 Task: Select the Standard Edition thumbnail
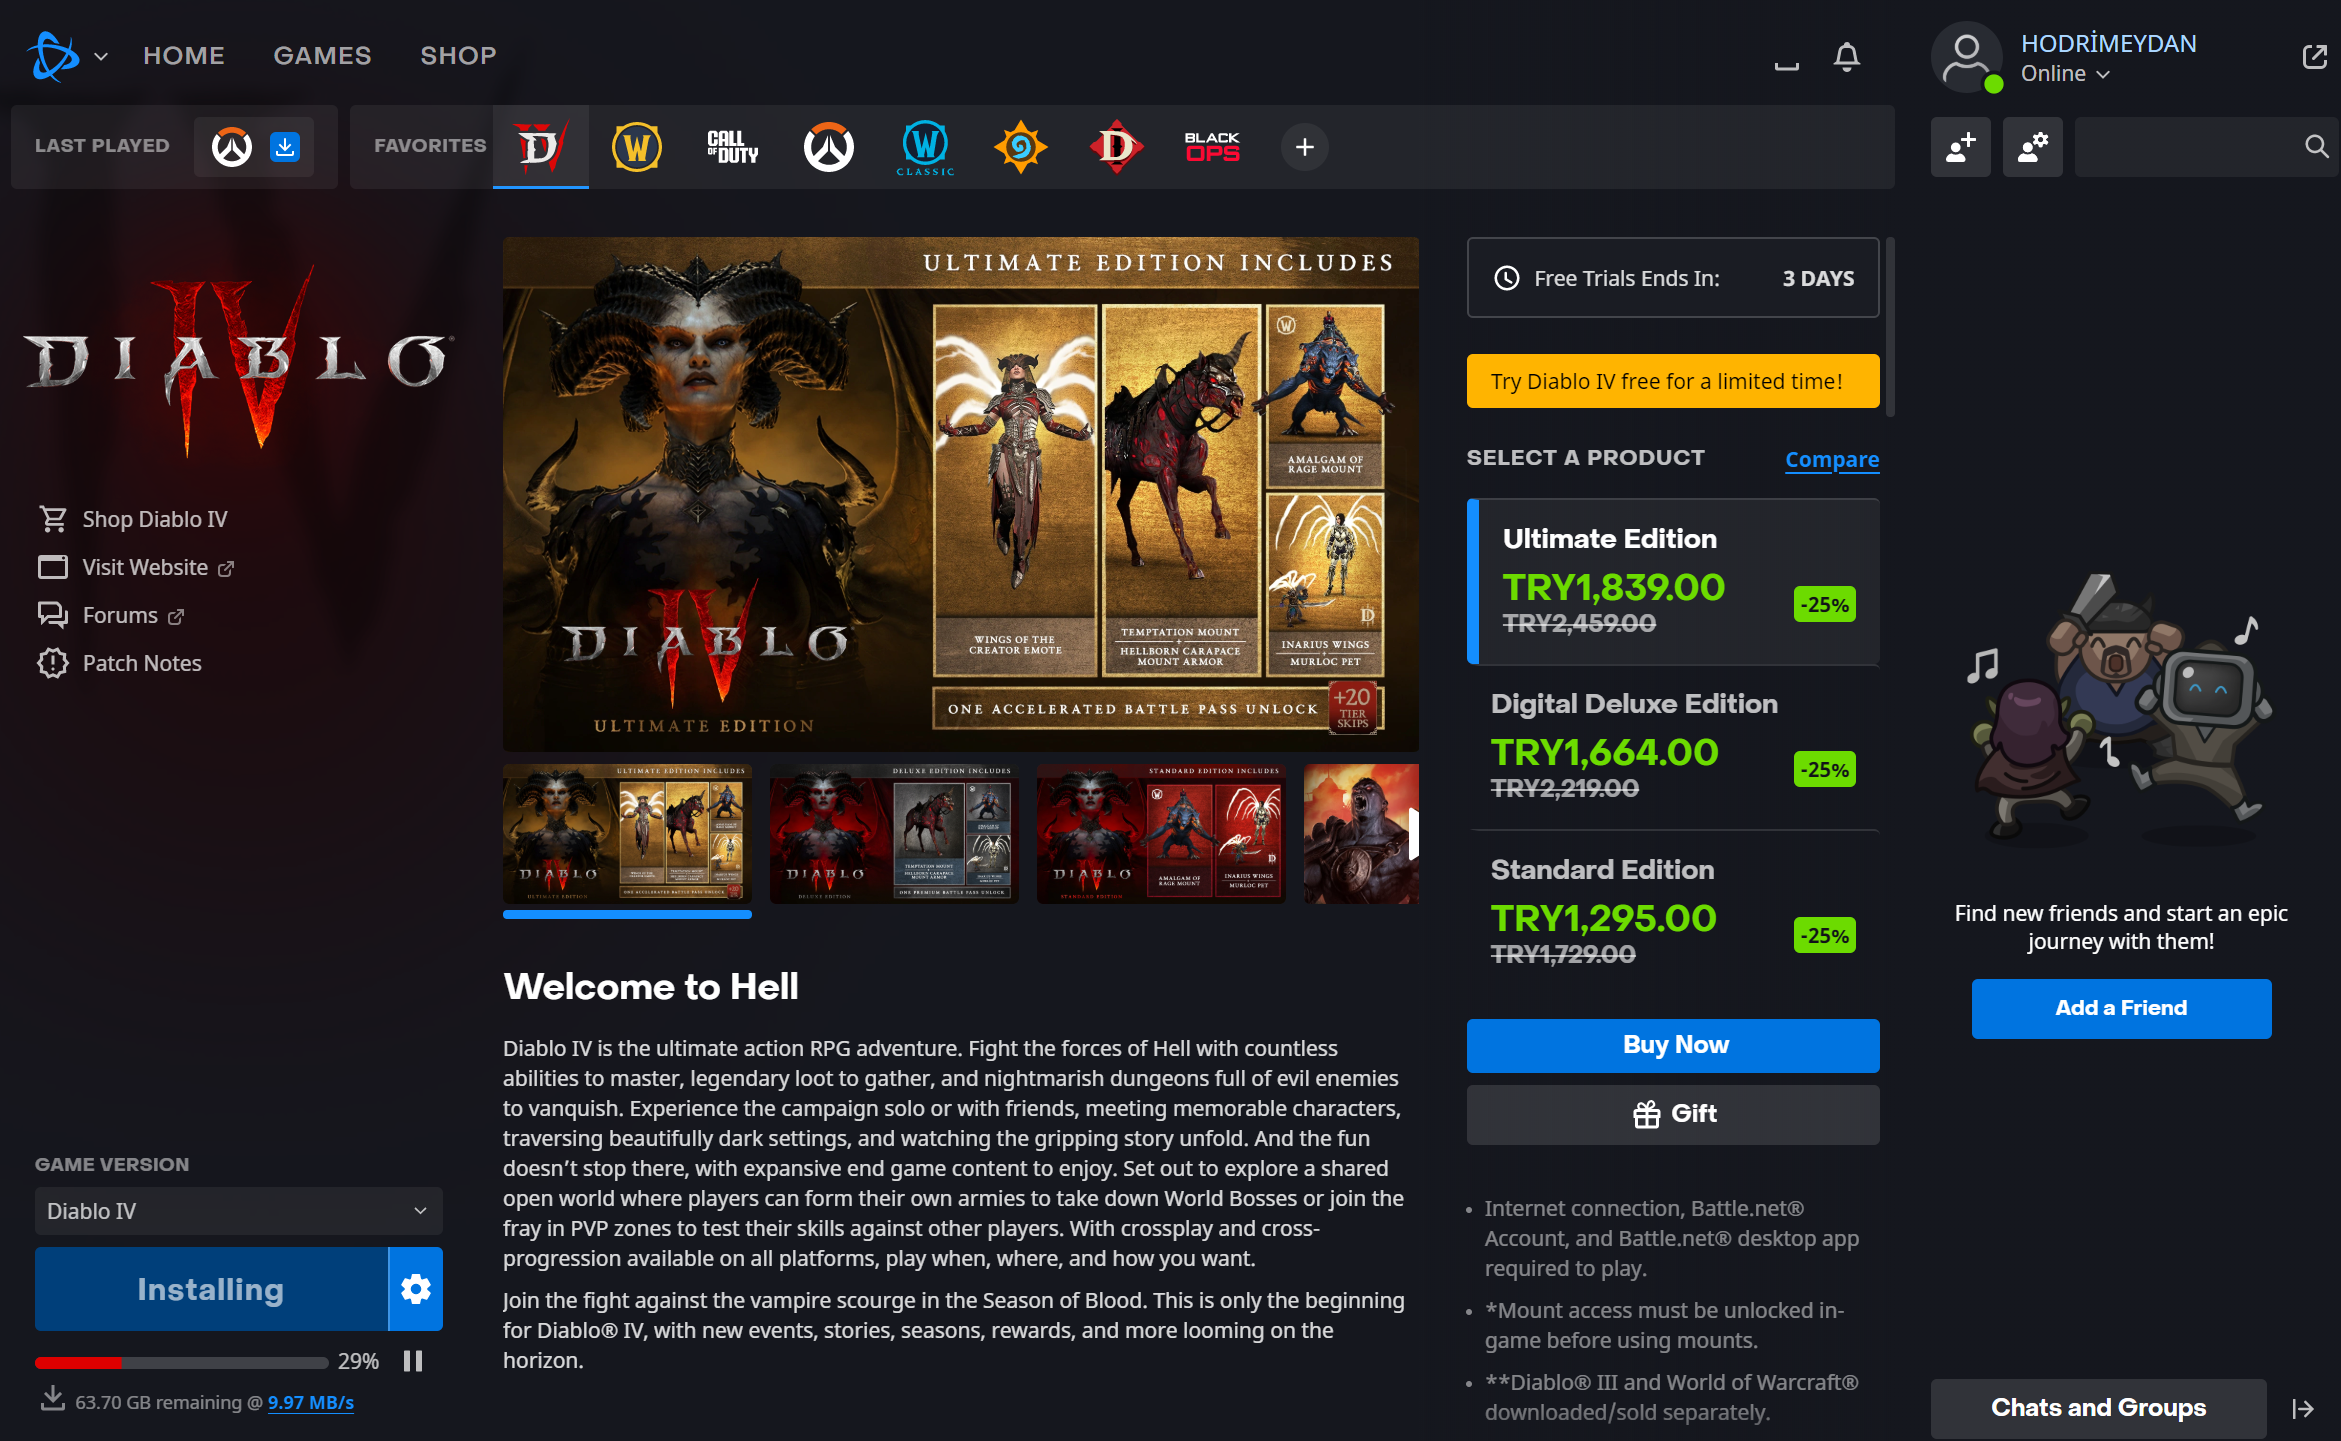coord(1161,834)
